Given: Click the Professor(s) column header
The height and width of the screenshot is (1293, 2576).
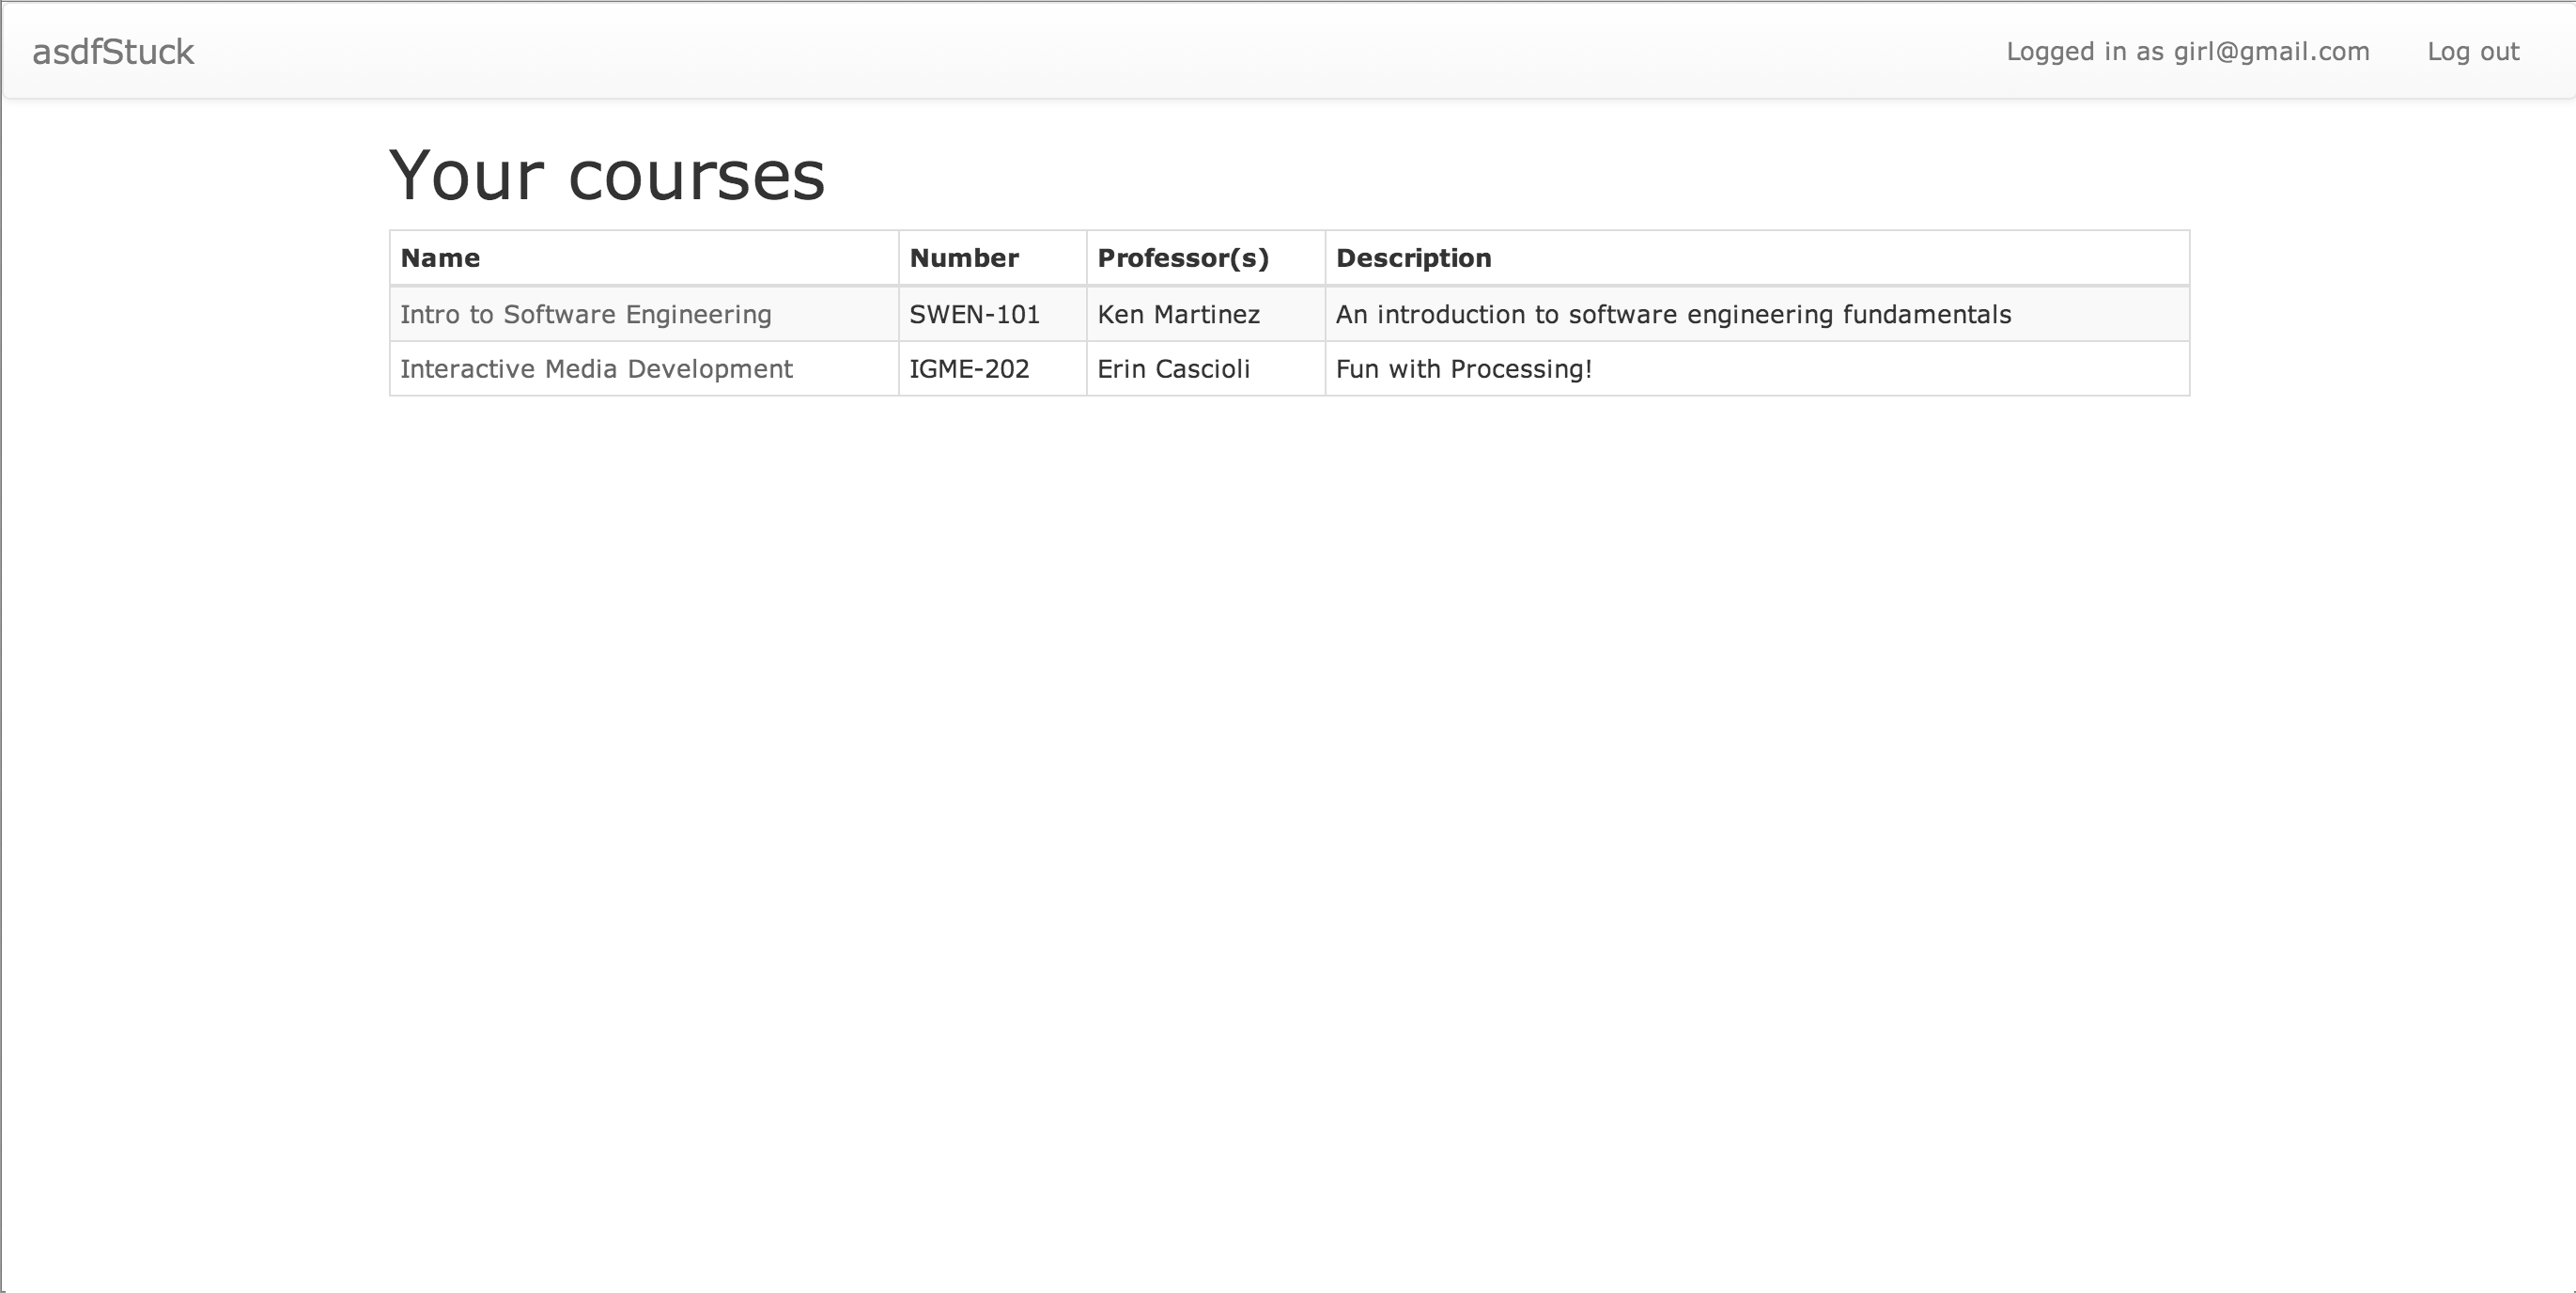Looking at the screenshot, I should click(1182, 258).
